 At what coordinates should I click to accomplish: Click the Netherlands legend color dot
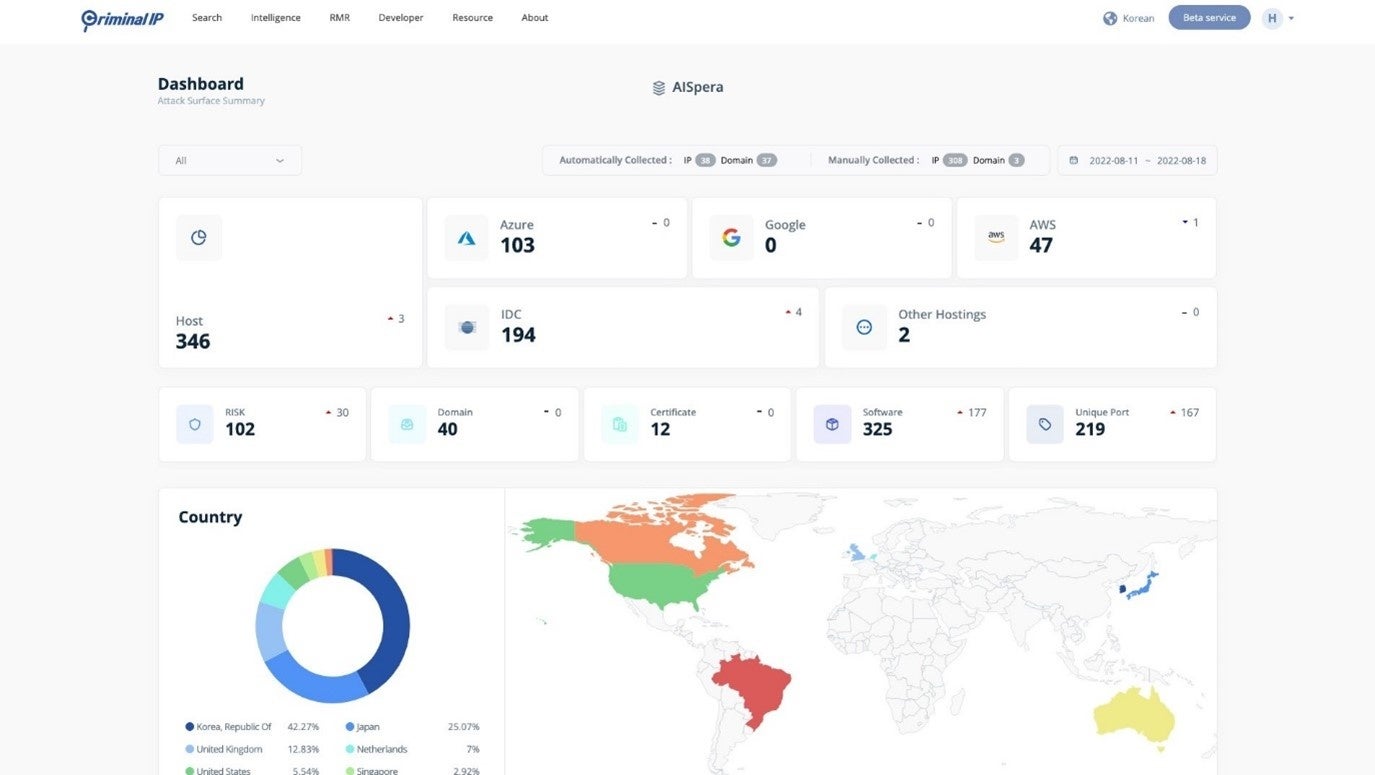coord(350,749)
